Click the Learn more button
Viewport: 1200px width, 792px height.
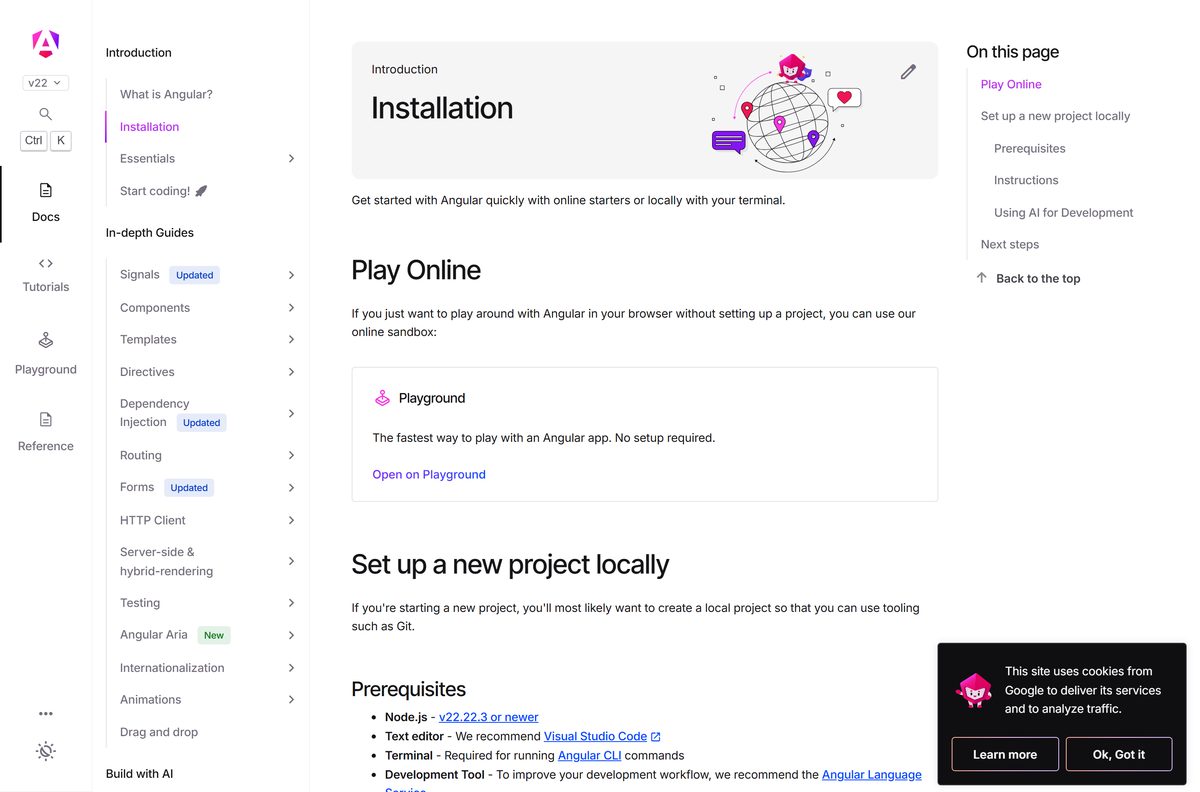(x=1005, y=754)
